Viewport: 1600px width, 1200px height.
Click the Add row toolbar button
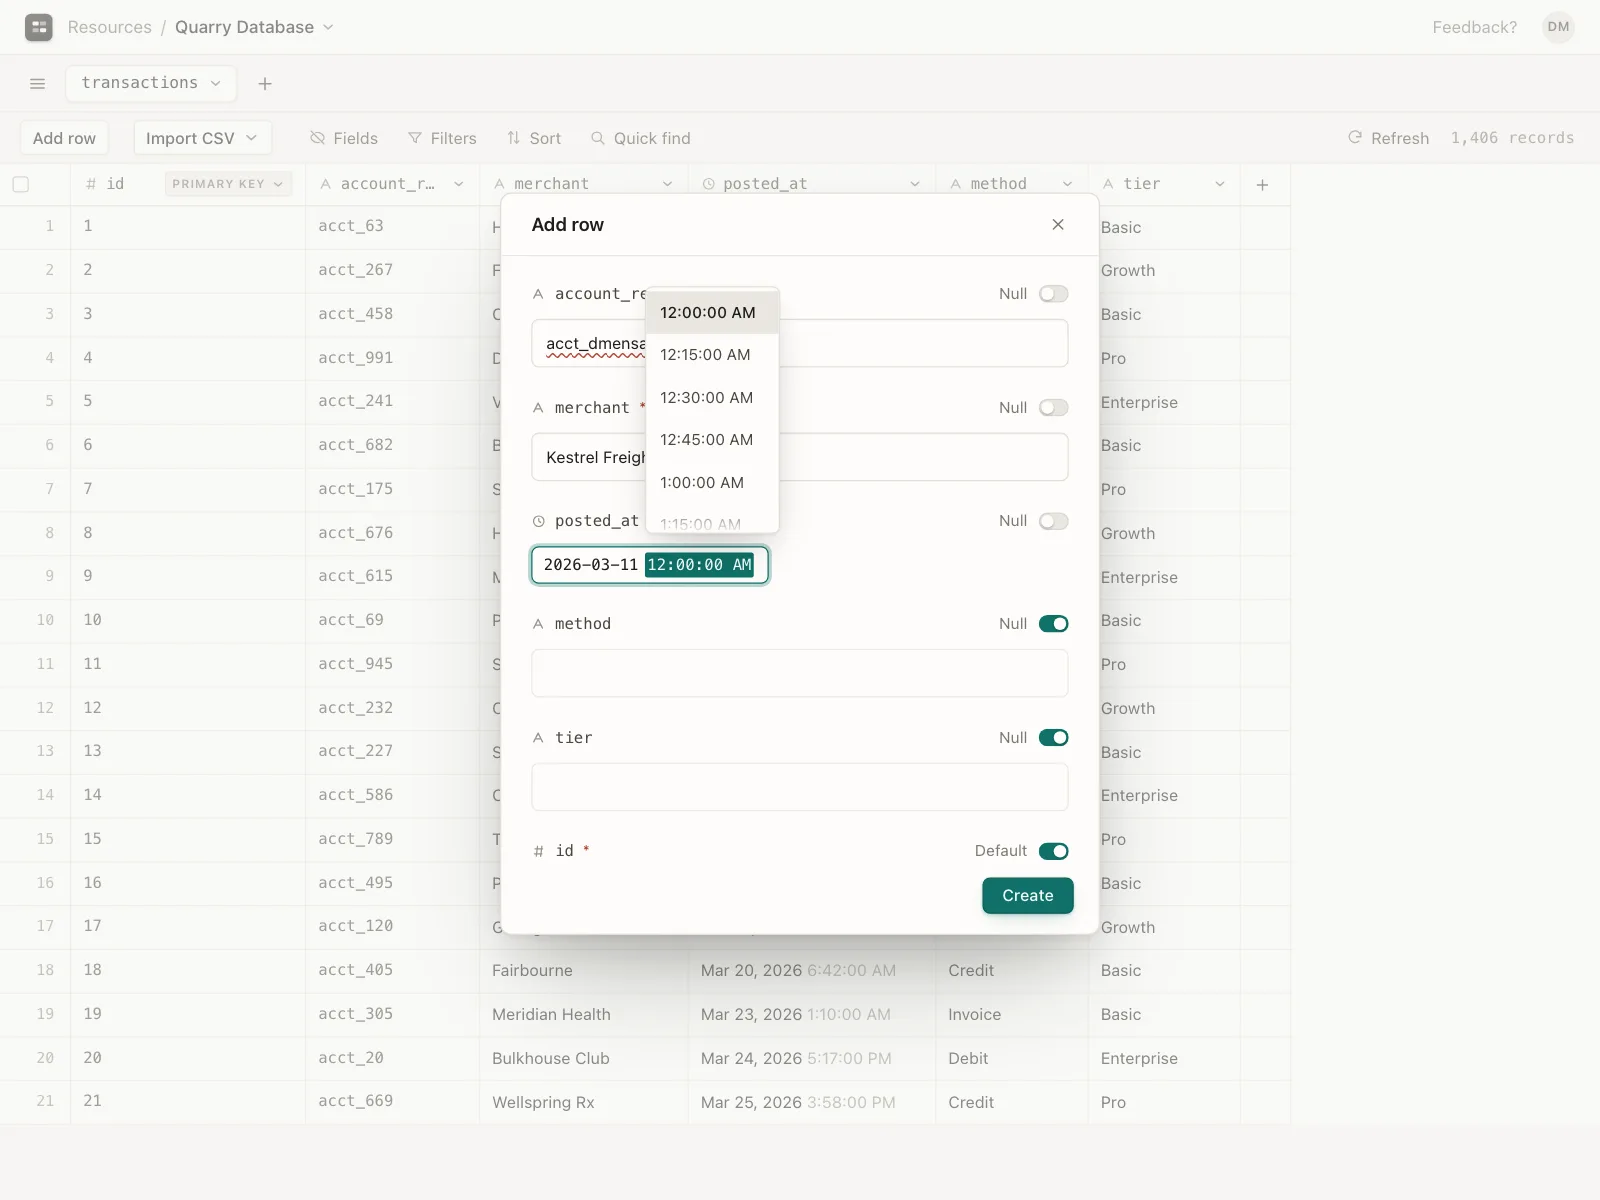(x=64, y=138)
